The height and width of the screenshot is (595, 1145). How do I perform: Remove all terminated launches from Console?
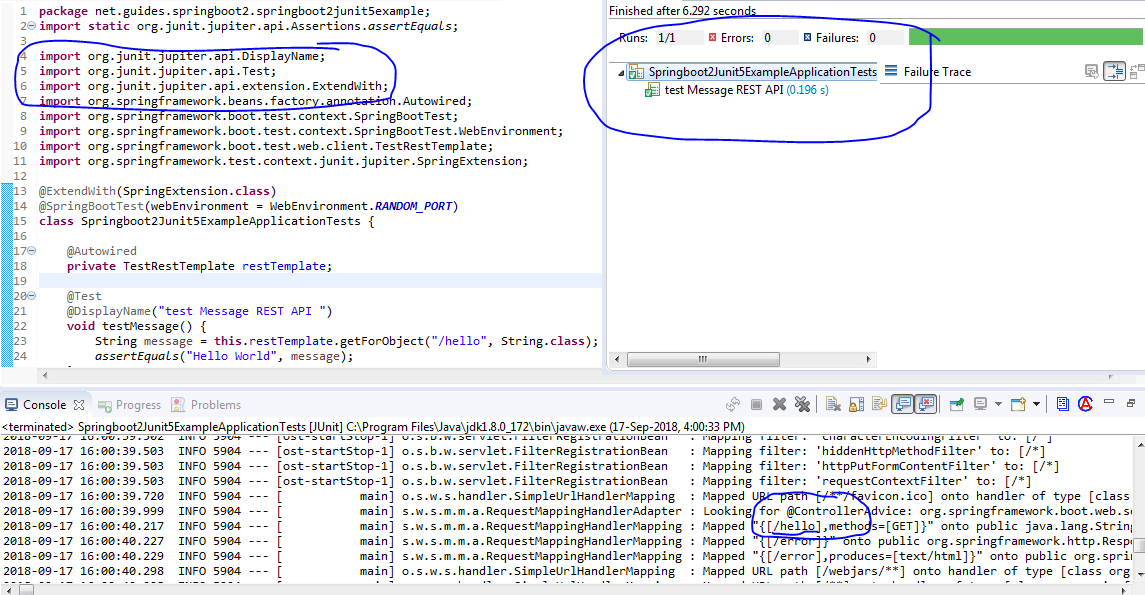(x=801, y=404)
